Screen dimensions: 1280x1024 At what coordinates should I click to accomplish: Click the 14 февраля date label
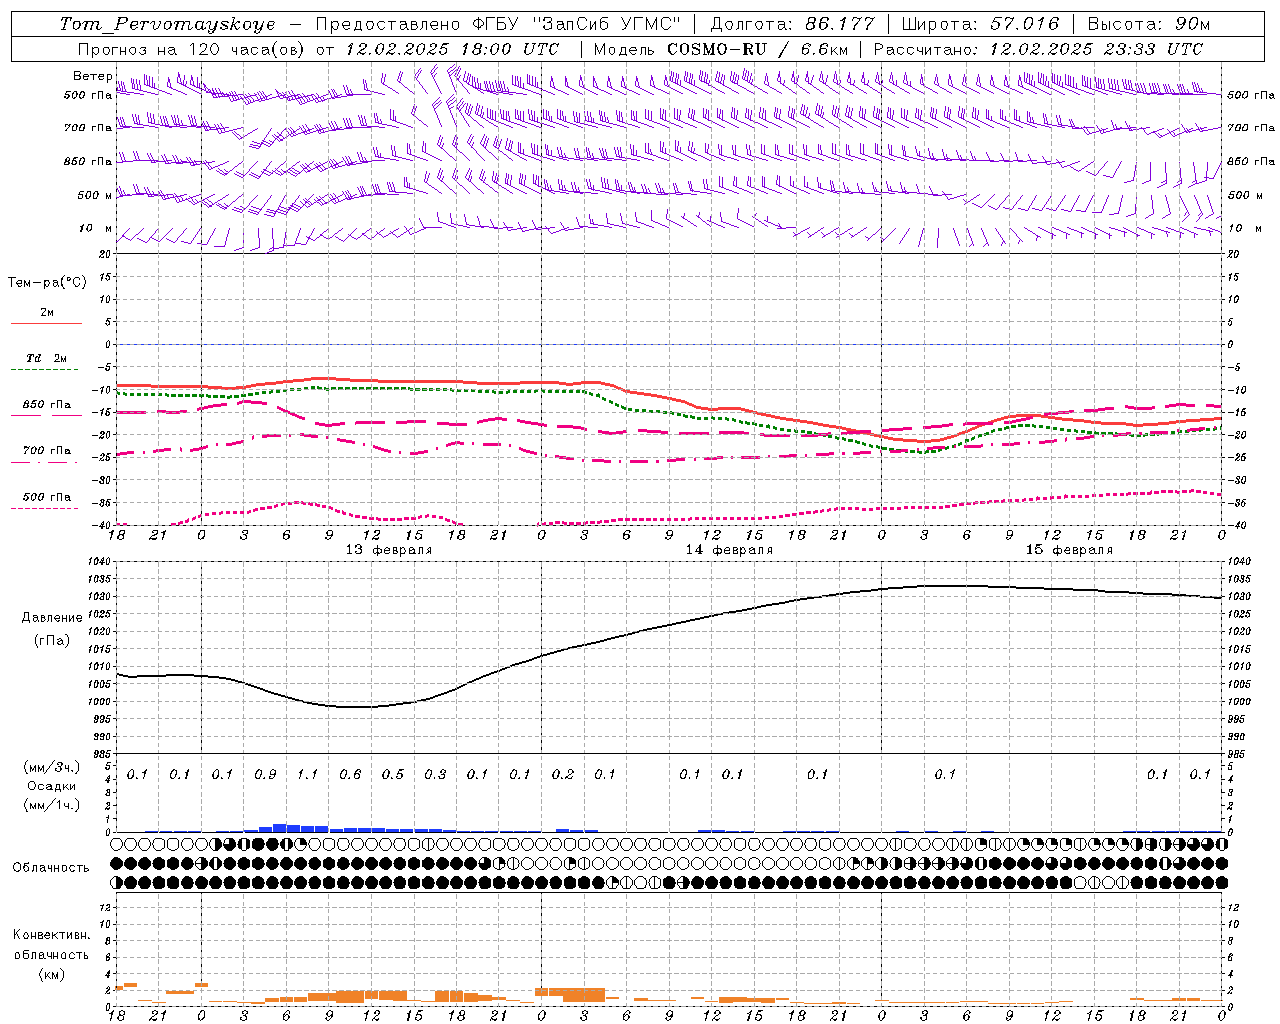coord(729,550)
